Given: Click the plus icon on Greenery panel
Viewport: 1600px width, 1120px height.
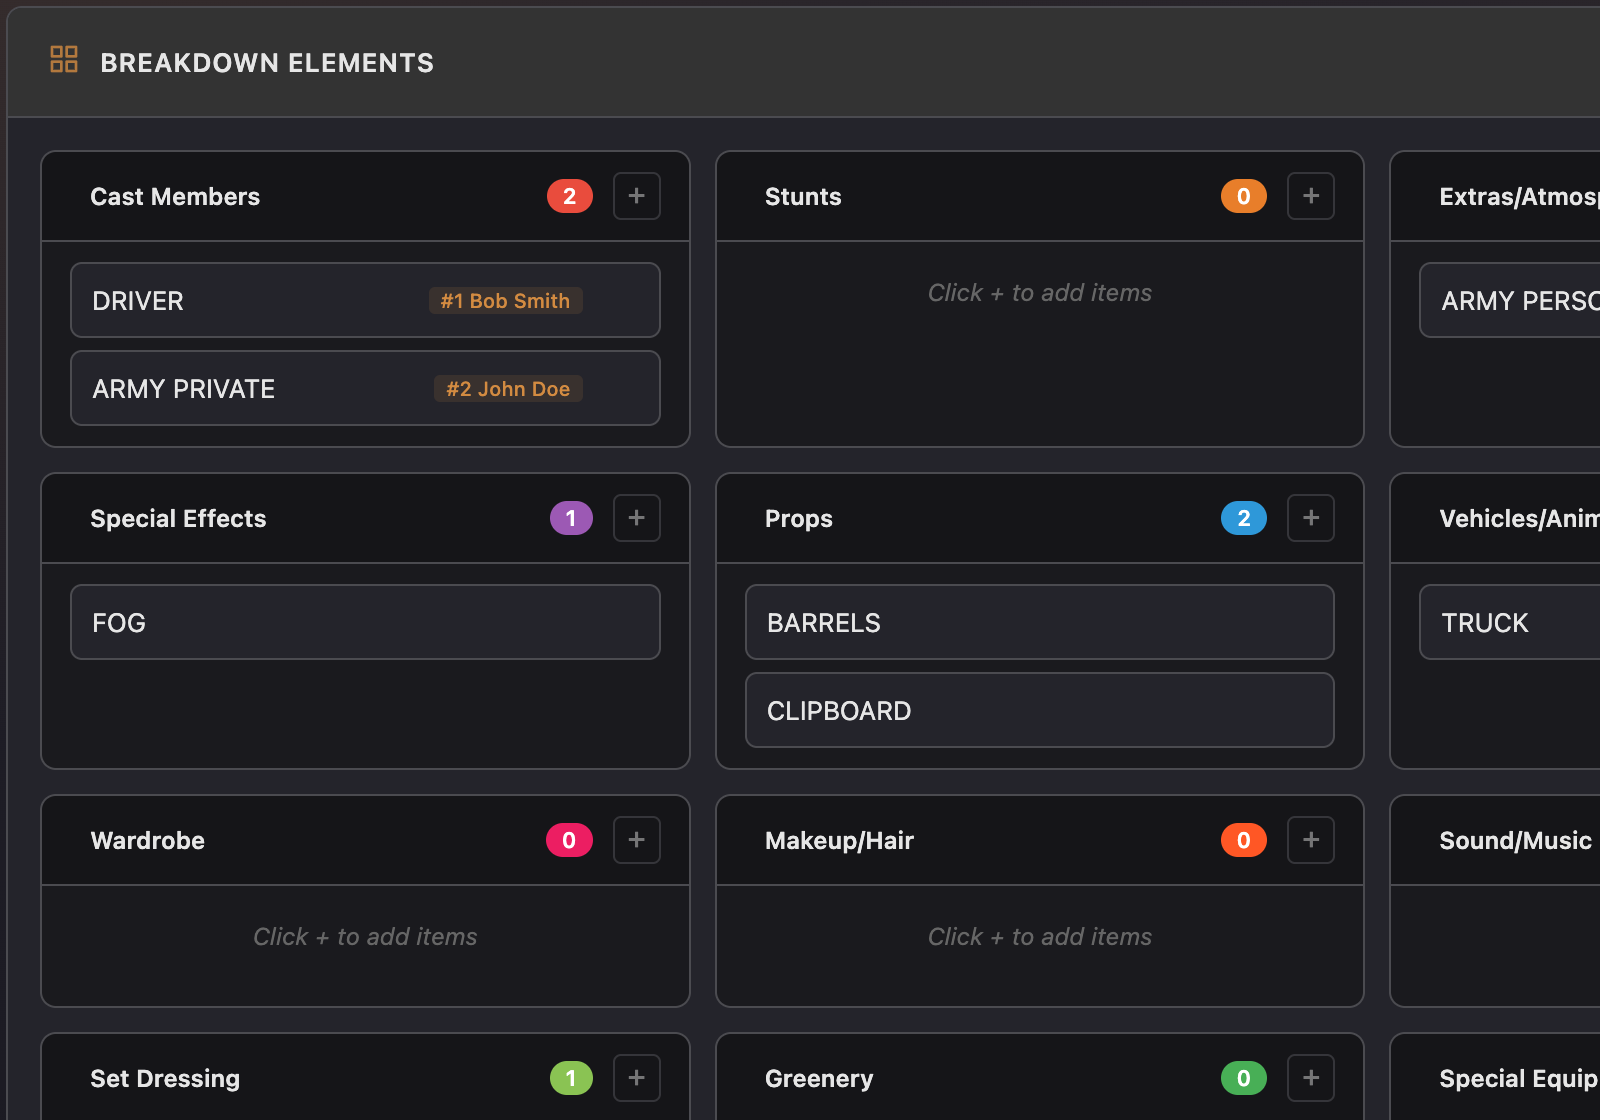Looking at the screenshot, I should click(1311, 1078).
